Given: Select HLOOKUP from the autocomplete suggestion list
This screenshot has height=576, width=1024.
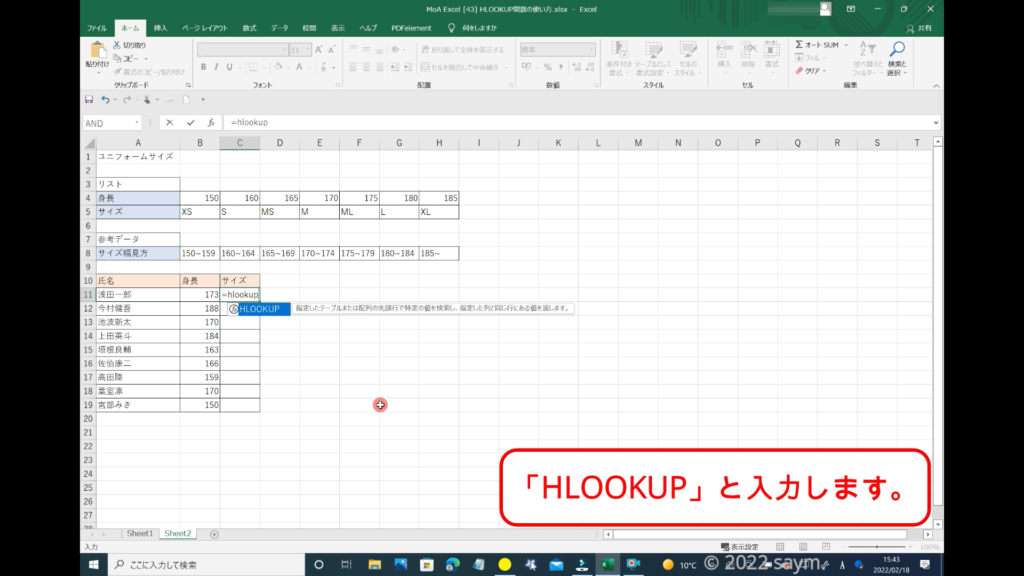Looking at the screenshot, I should 259,309.
